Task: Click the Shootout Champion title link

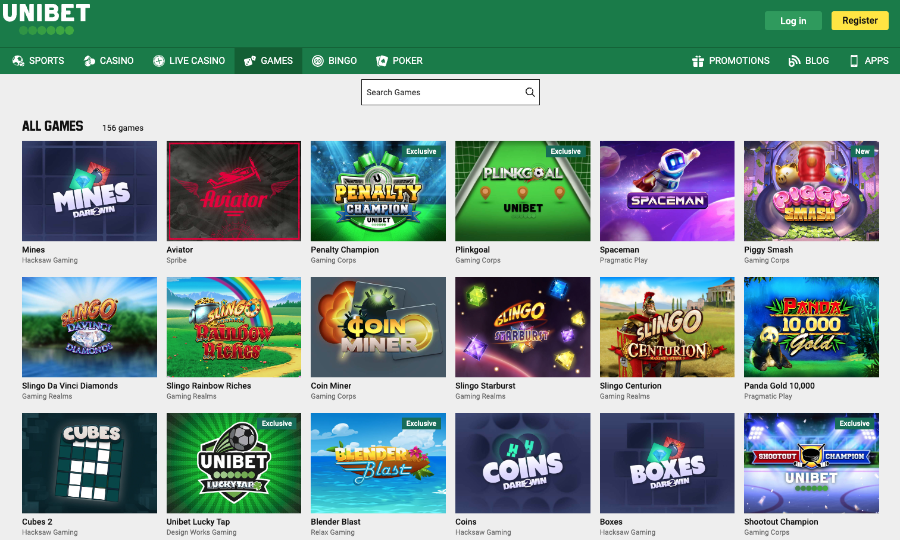Action: pos(781,522)
